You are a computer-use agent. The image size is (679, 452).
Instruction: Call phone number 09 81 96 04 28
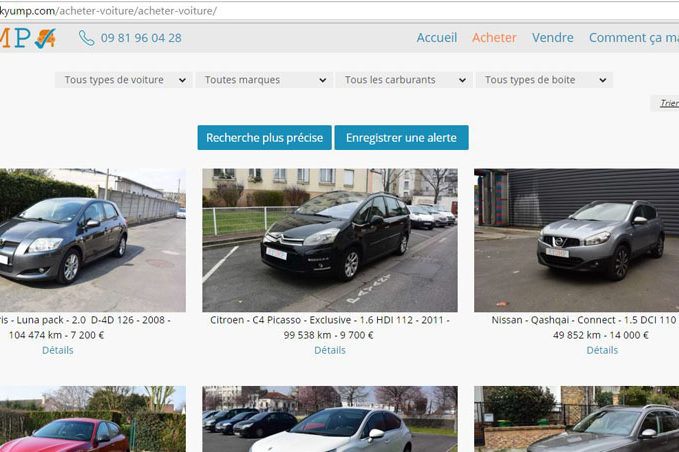pos(141,38)
